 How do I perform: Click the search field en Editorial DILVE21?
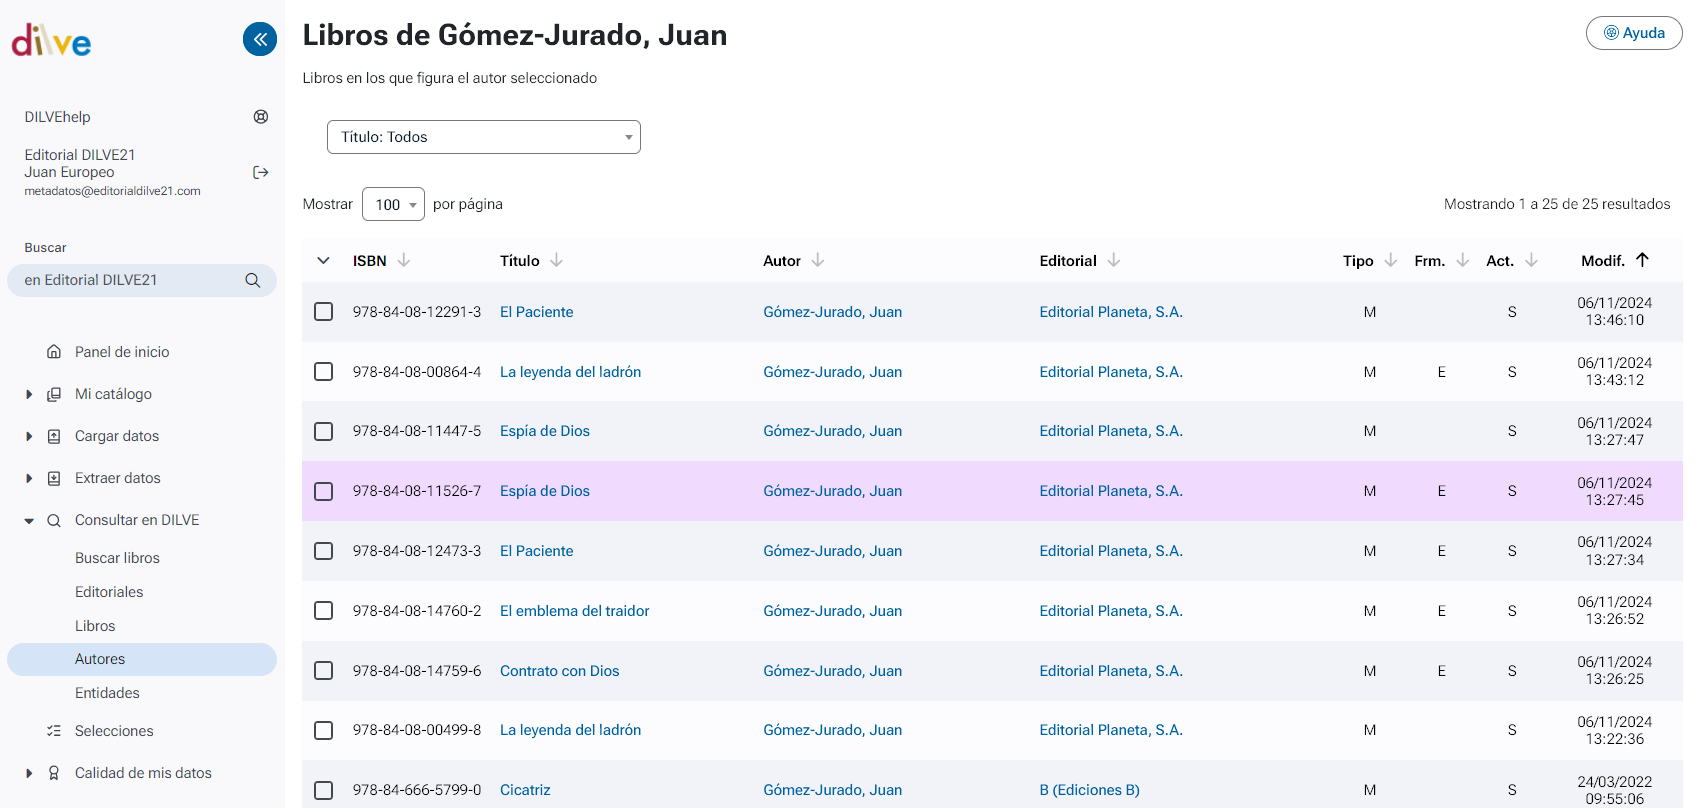142,280
